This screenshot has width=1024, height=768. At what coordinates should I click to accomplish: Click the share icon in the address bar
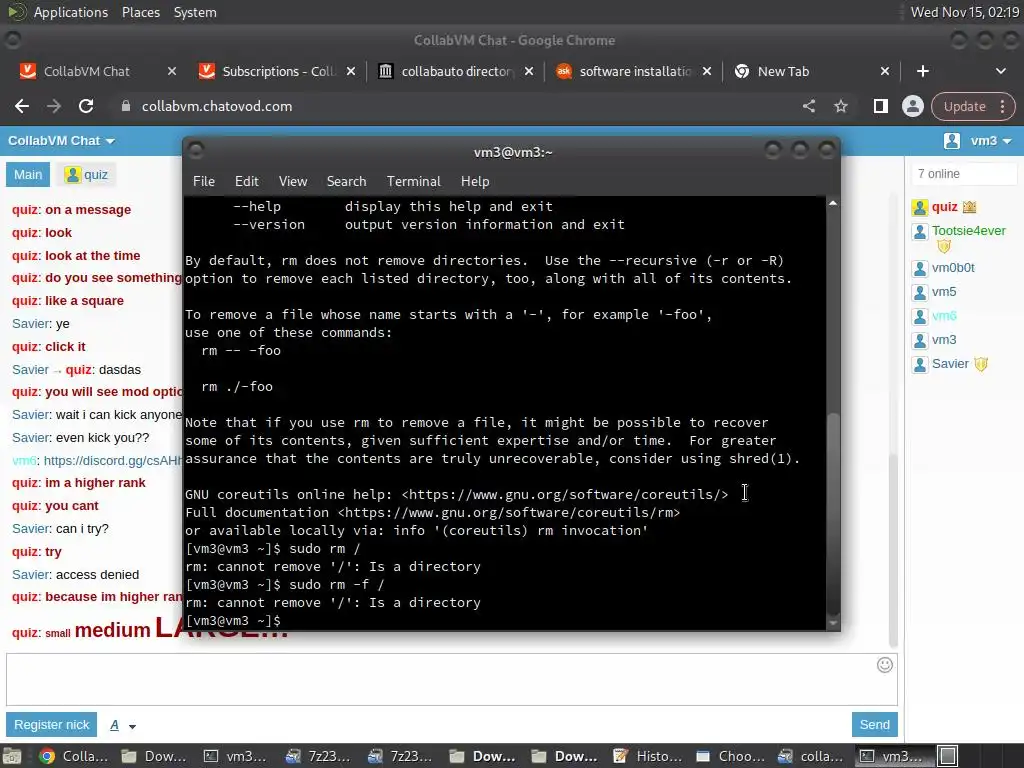pos(808,106)
